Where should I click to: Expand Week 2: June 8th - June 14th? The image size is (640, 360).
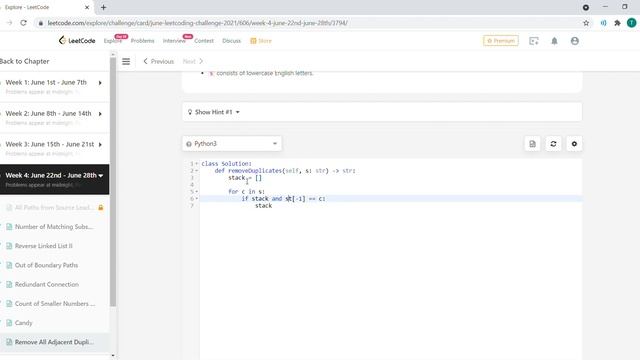tap(55, 118)
